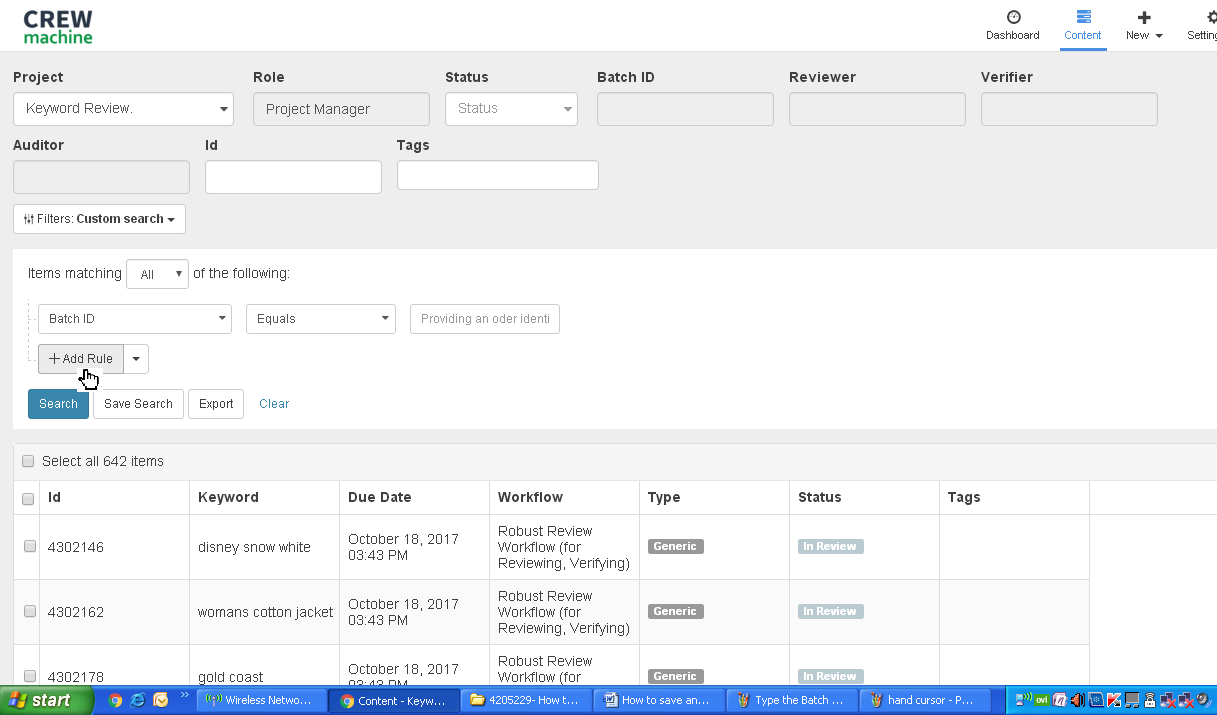Viewport: 1217px width, 715px height.
Task: Click the wireless network tray icon
Action: (x=1023, y=699)
